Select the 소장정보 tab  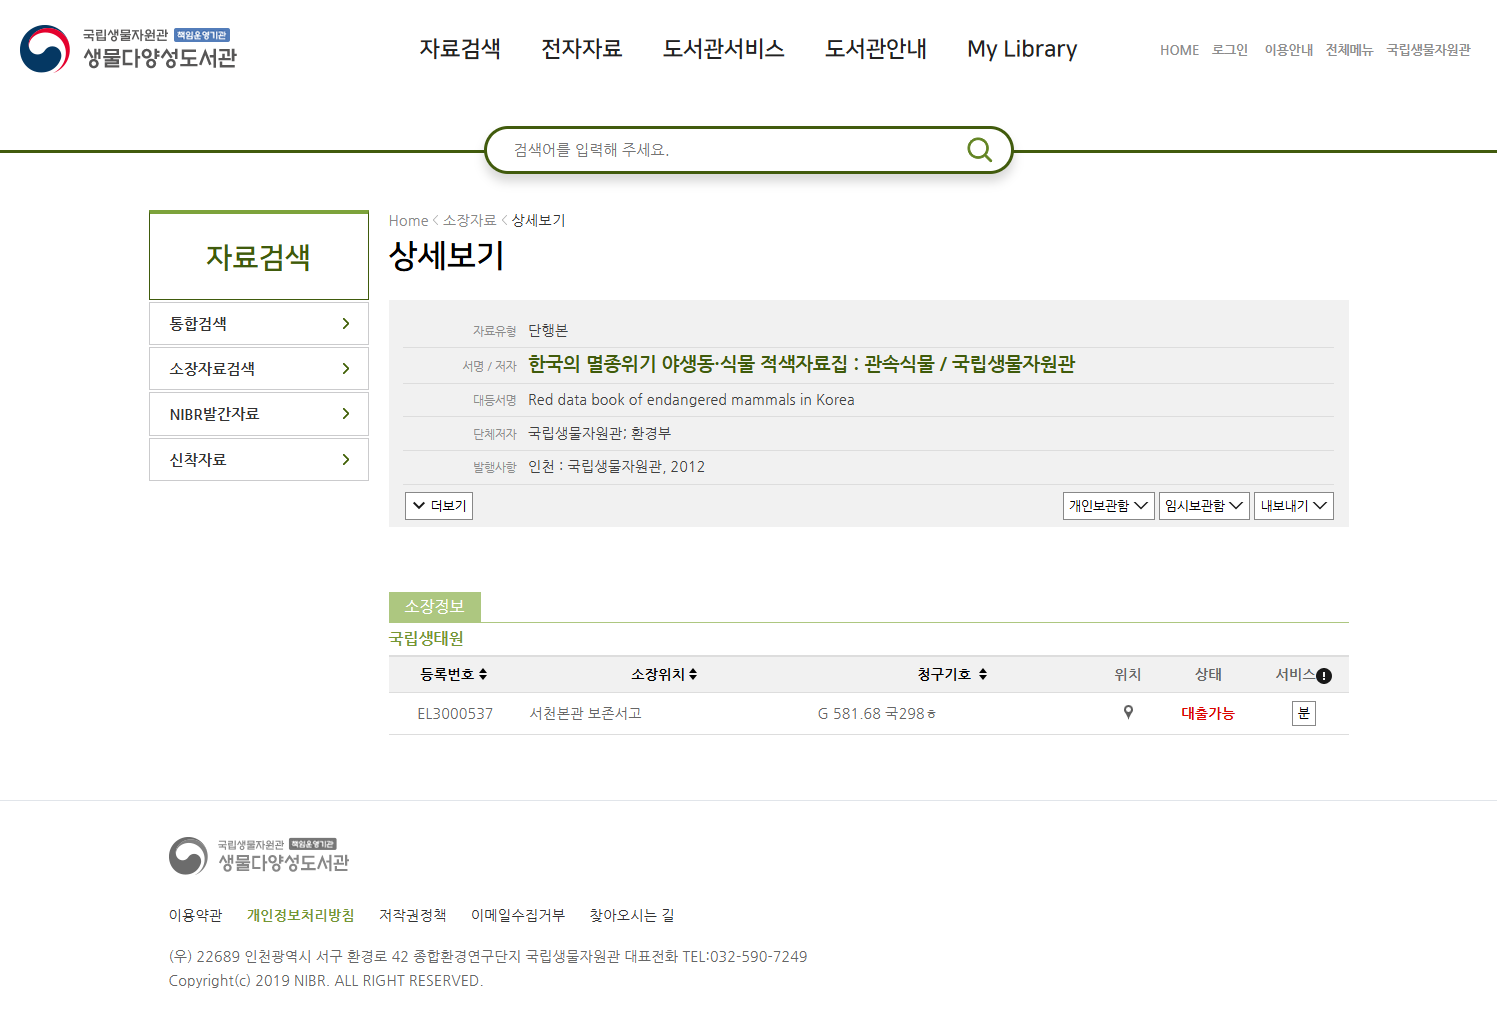point(434,607)
